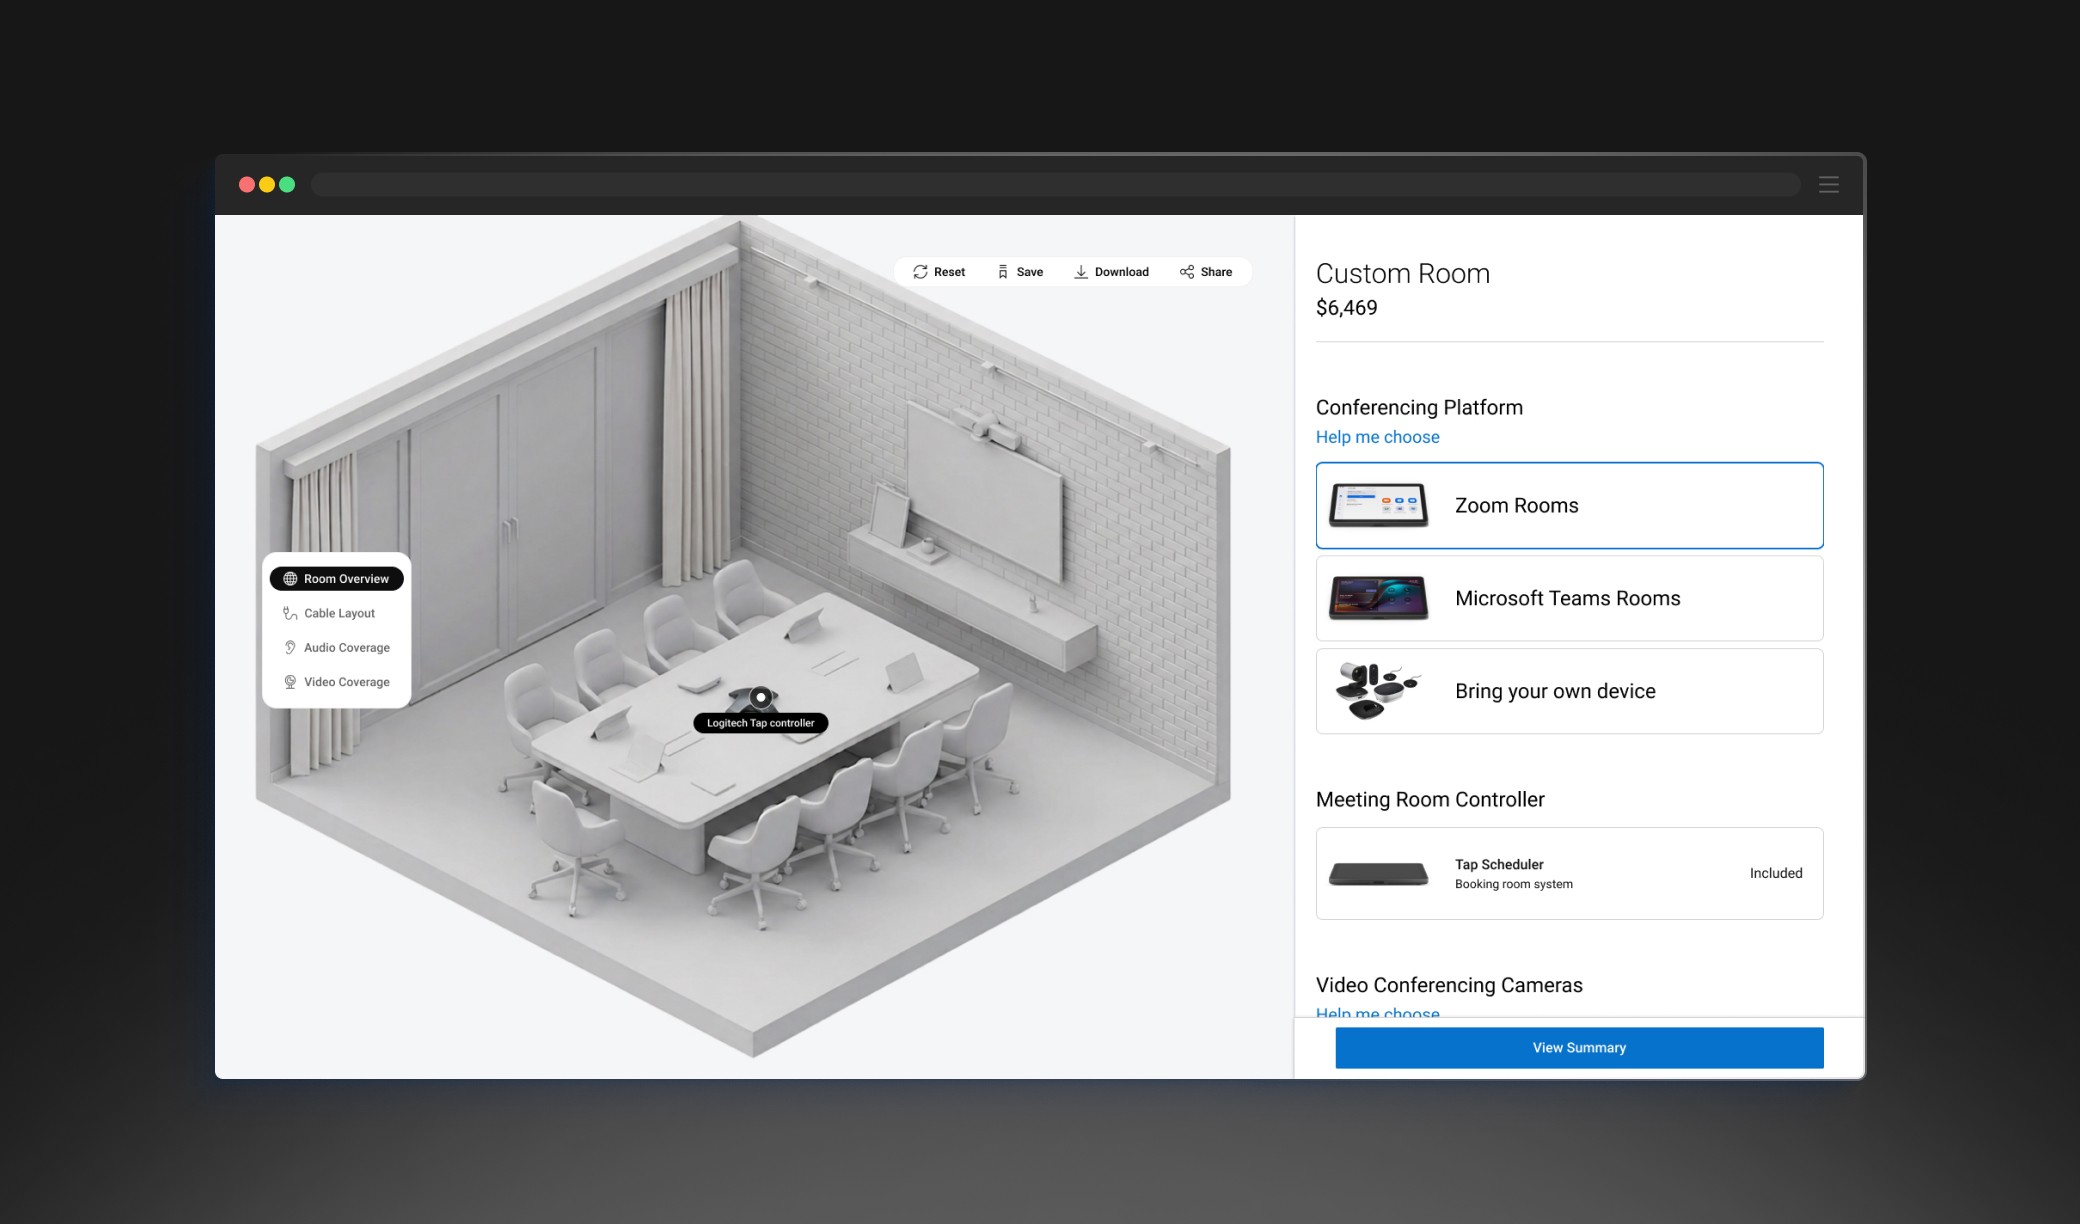
Task: Click the Reset button label
Action: point(949,272)
